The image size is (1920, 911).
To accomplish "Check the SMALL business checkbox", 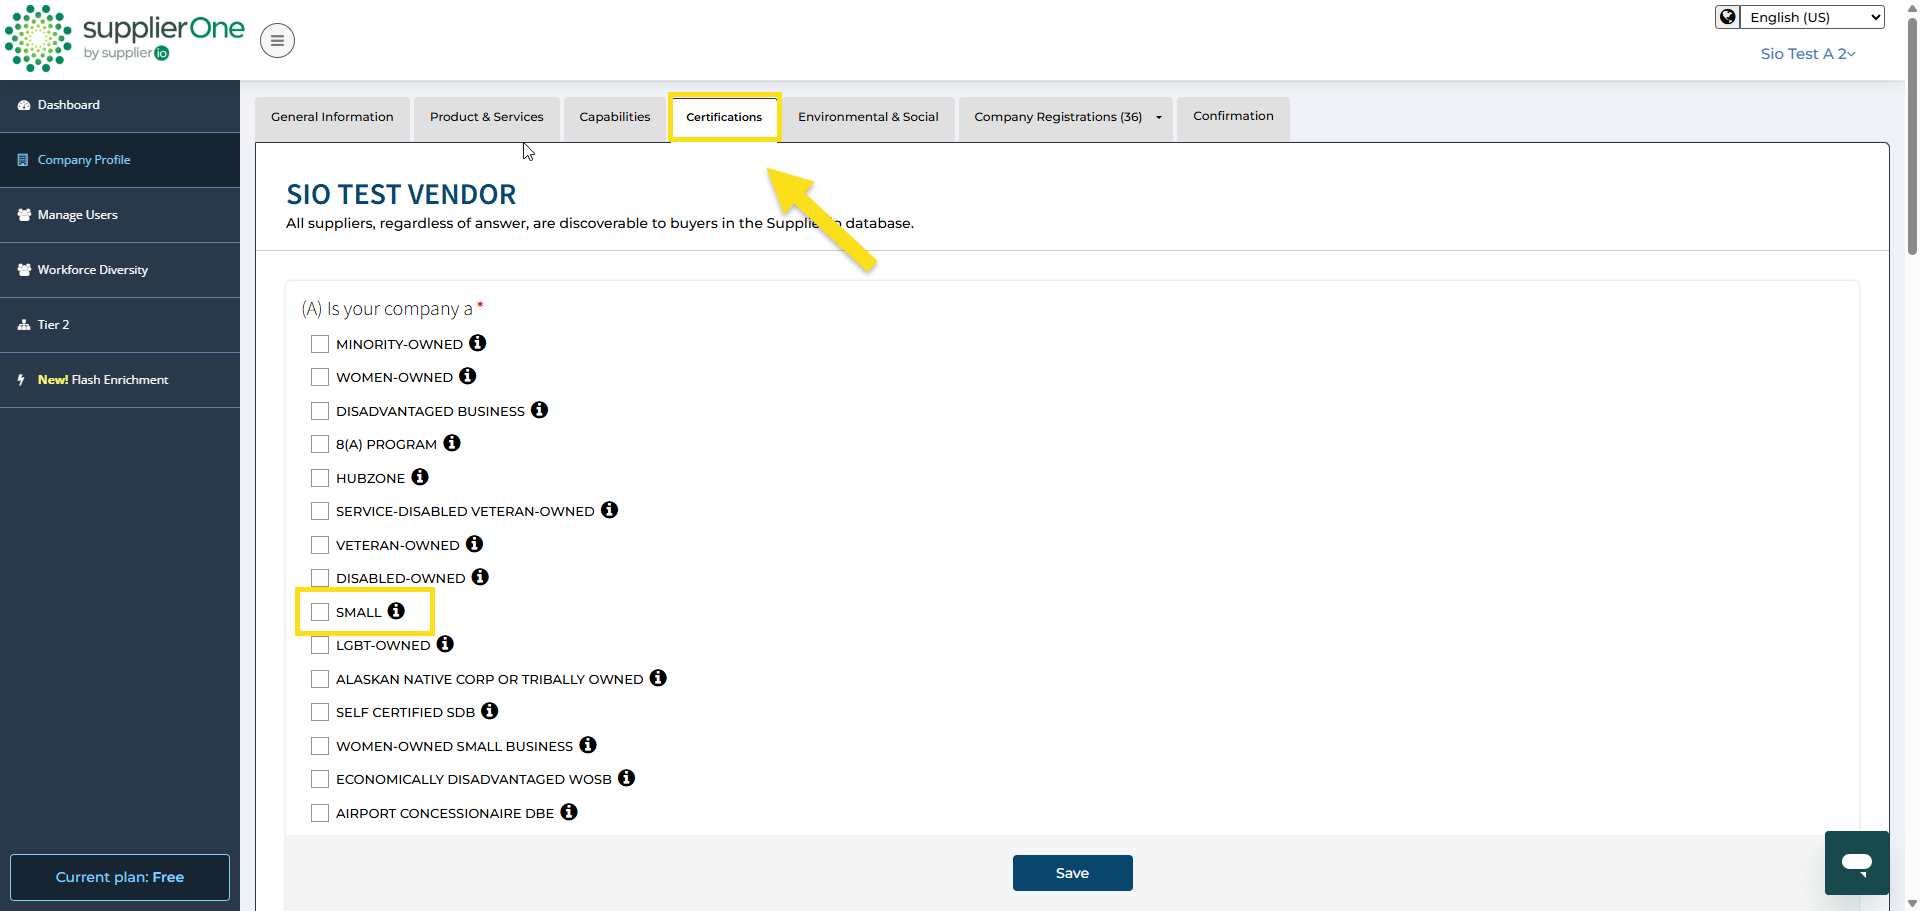I will click(320, 612).
